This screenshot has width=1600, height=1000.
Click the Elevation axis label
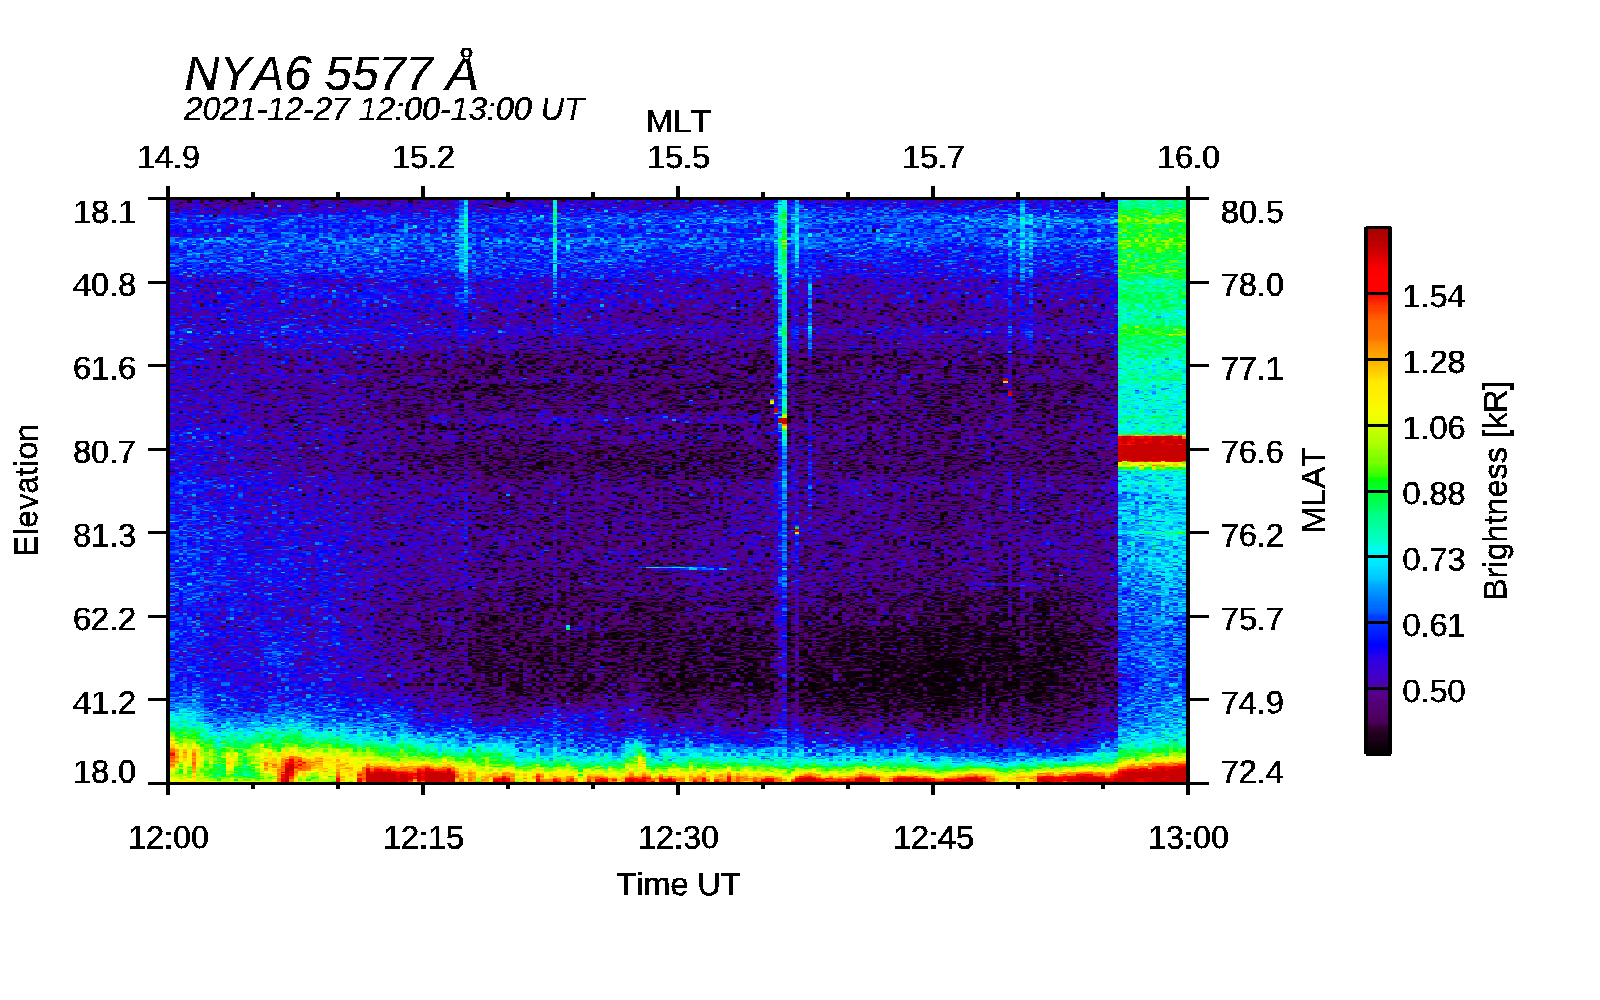coord(27,490)
